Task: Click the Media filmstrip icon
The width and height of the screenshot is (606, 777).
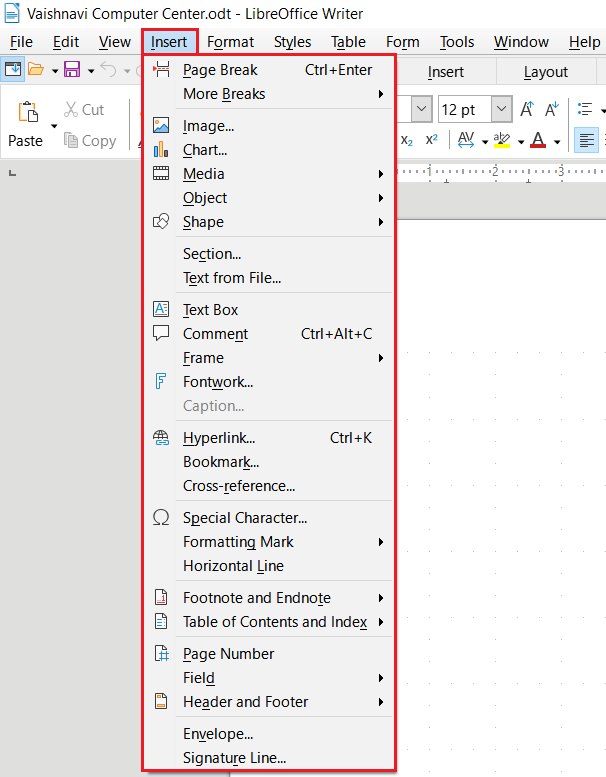Action: coord(161,173)
